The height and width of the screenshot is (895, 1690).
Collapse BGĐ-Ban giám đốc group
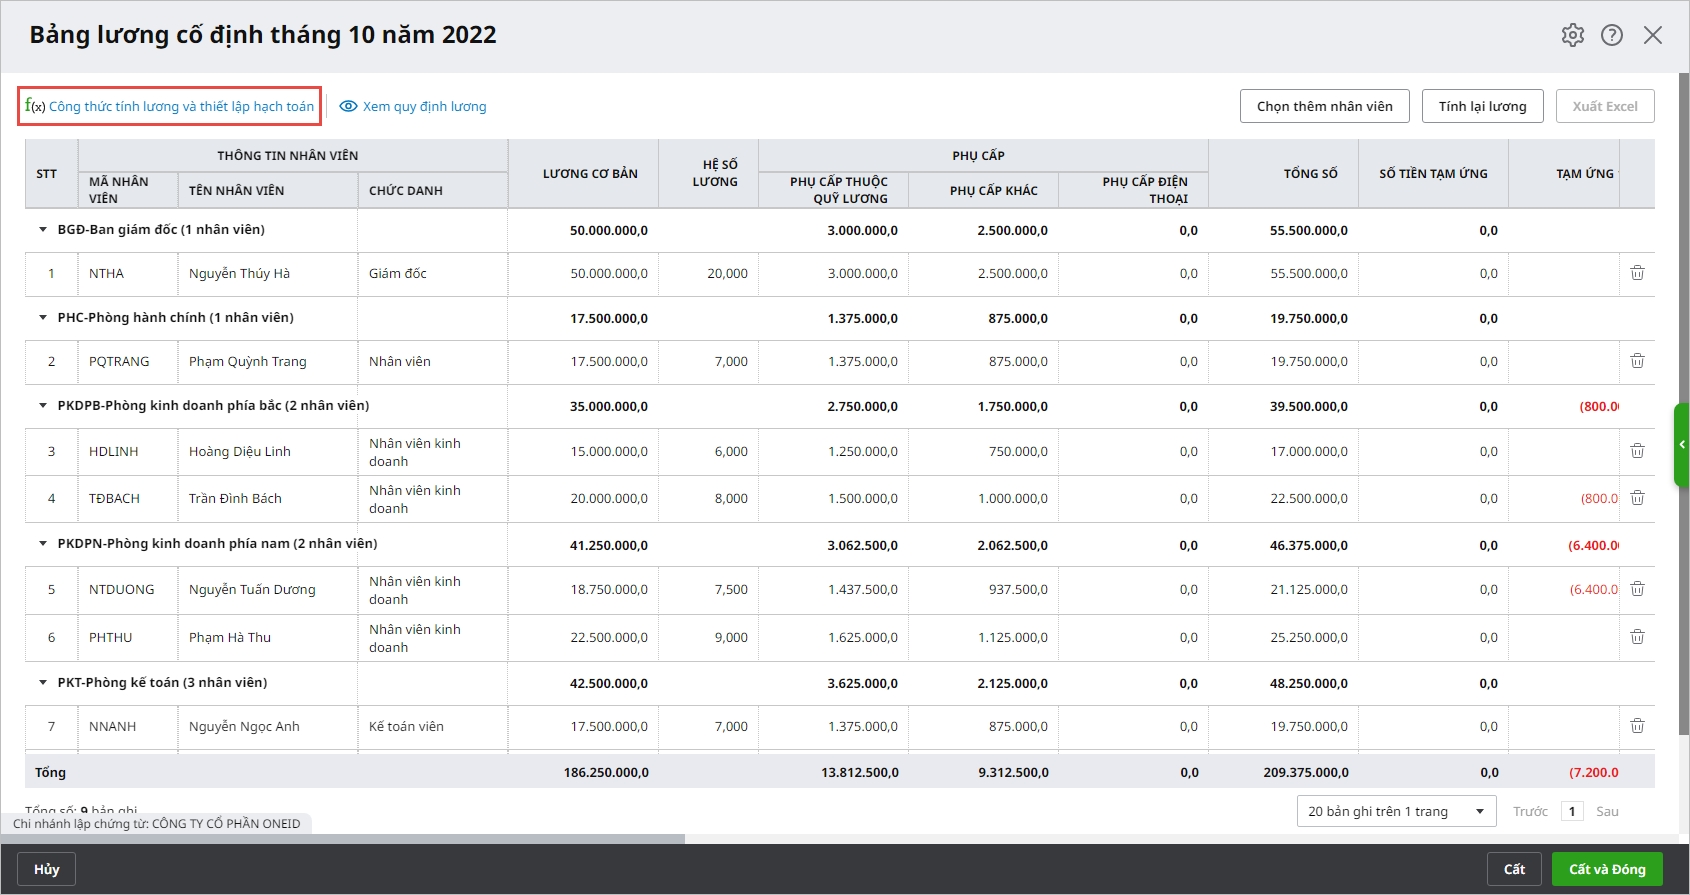click(43, 230)
